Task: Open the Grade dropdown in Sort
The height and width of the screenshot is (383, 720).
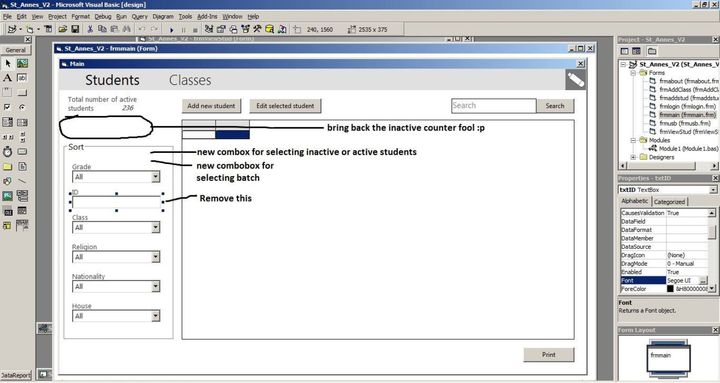Action: tap(156, 177)
